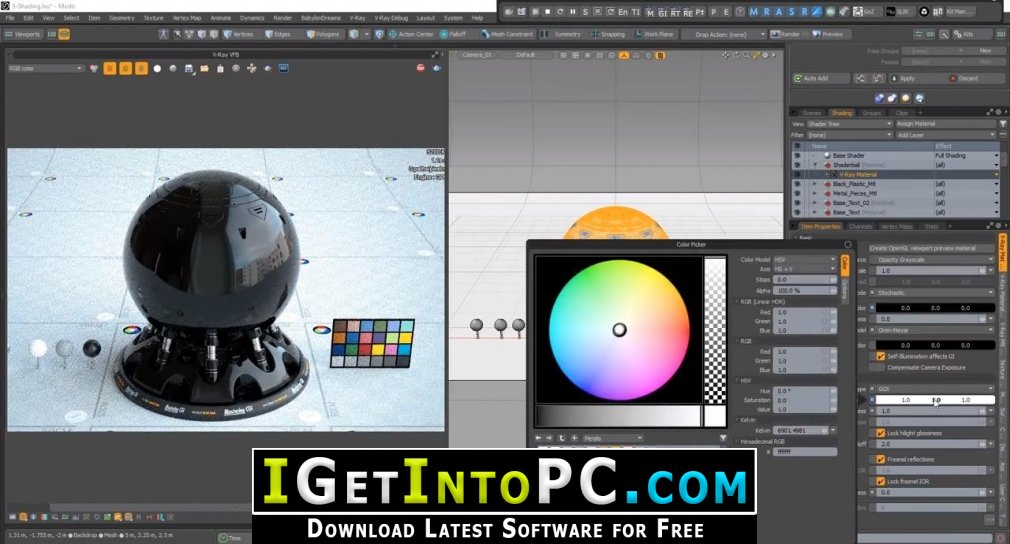Click the white circle icon in VFB toolbar
1010x544 pixels.
pyautogui.click(x=157, y=68)
